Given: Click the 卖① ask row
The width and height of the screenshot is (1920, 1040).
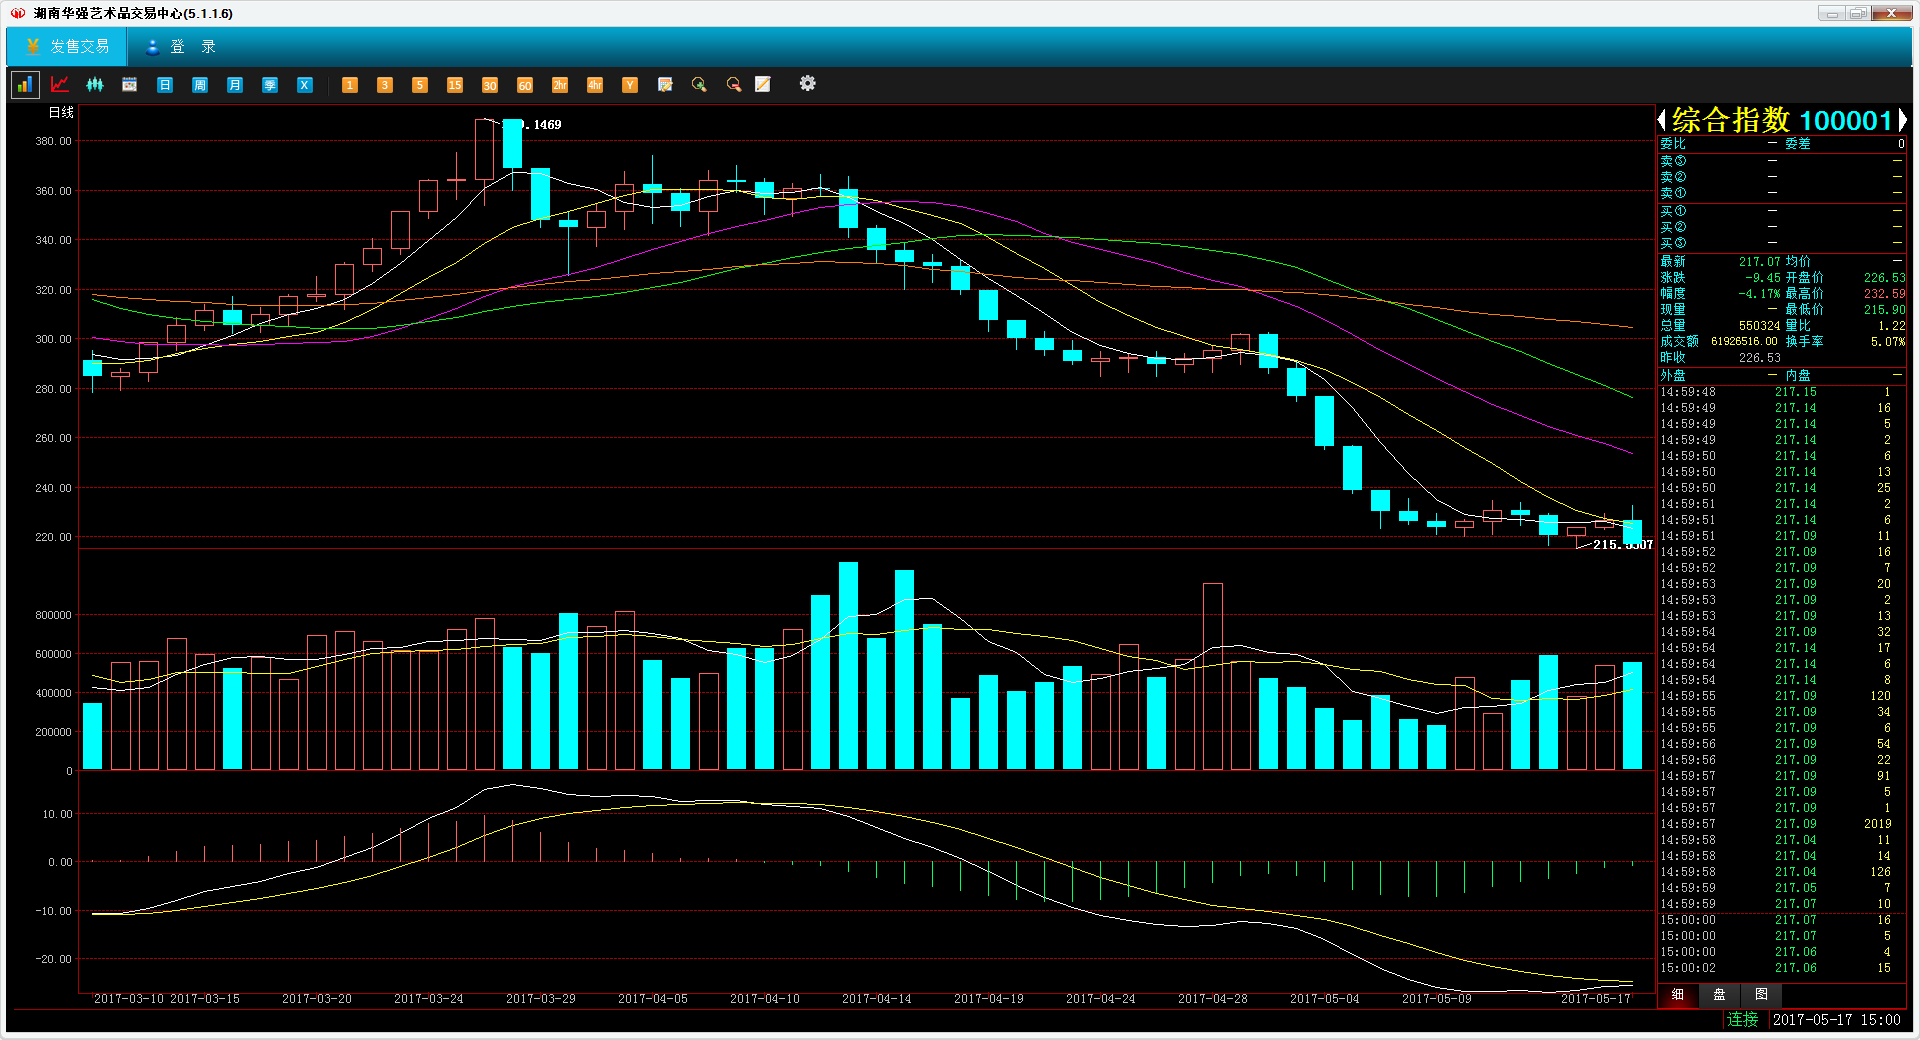Looking at the screenshot, I should pyautogui.click(x=1781, y=193).
